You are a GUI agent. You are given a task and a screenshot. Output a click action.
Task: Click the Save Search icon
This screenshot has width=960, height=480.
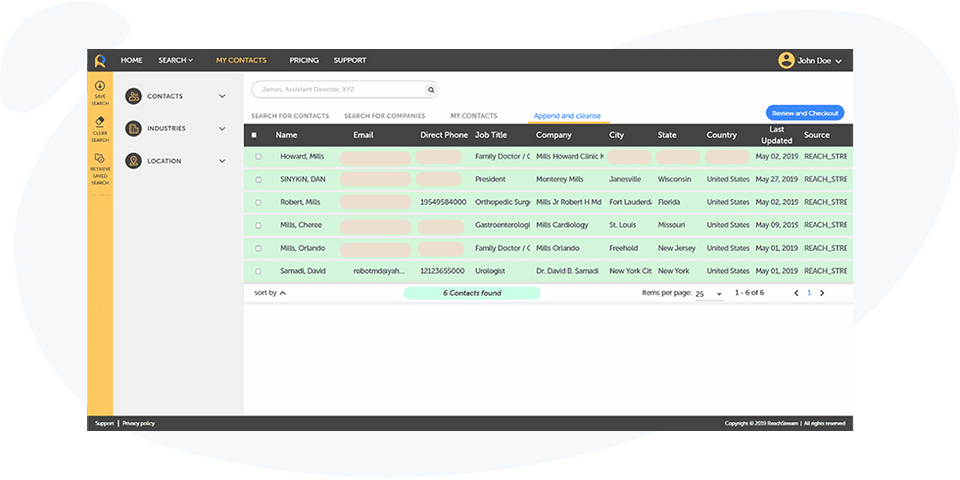(100, 86)
